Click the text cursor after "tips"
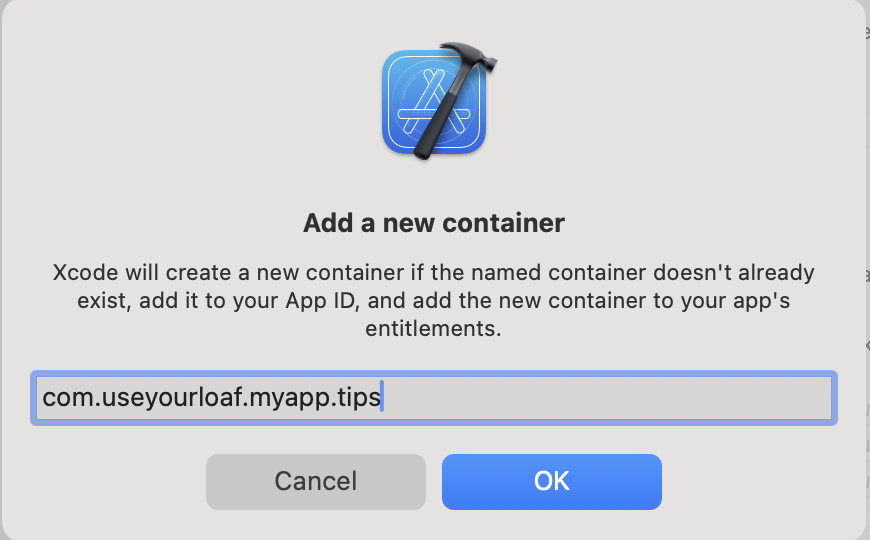 coord(382,396)
